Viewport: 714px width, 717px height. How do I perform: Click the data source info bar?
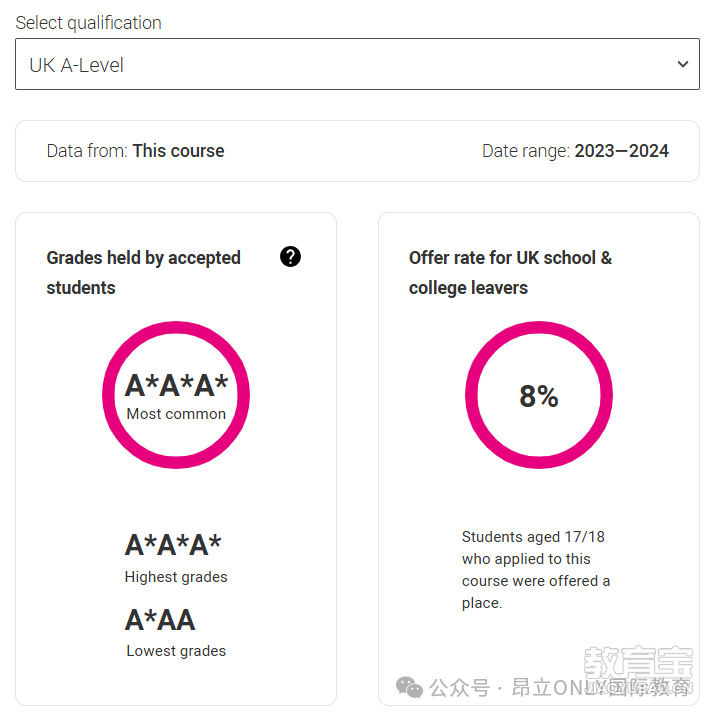click(x=357, y=151)
